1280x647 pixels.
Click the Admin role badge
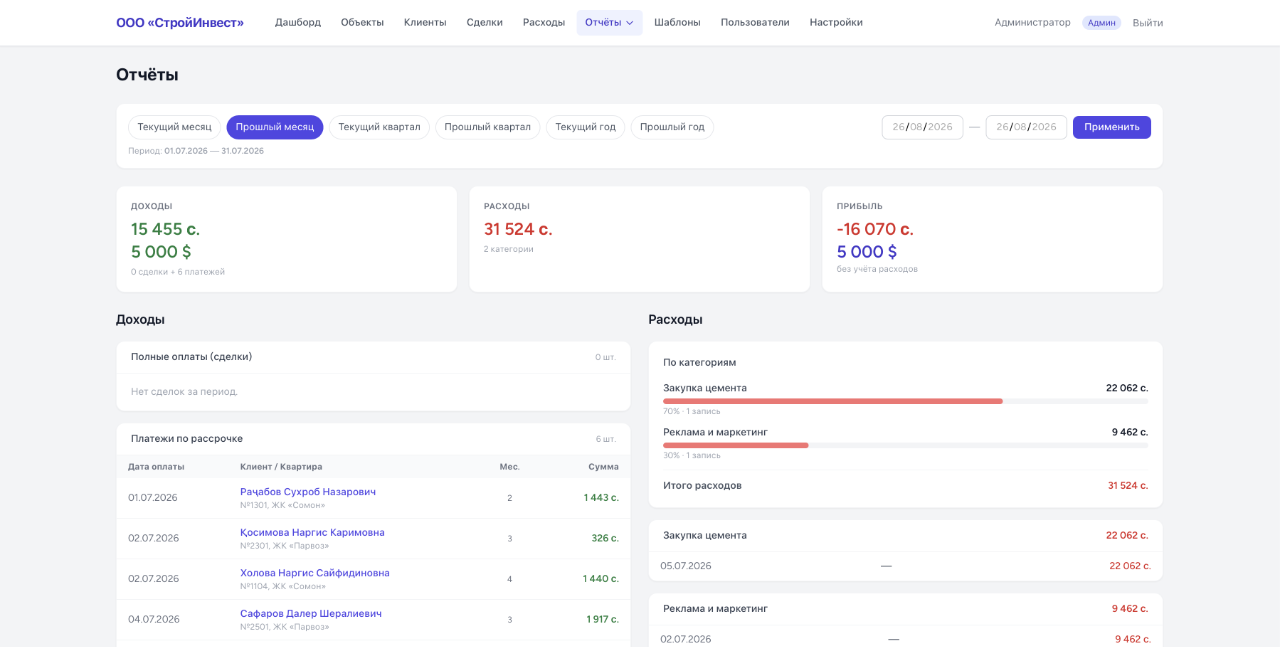[x=1101, y=22]
